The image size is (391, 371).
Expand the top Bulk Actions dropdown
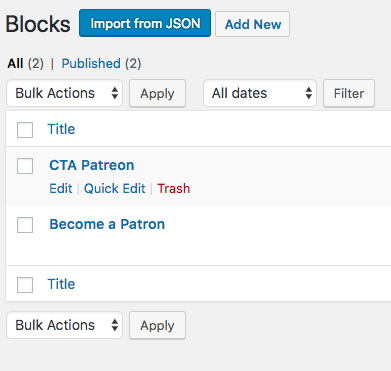(64, 93)
